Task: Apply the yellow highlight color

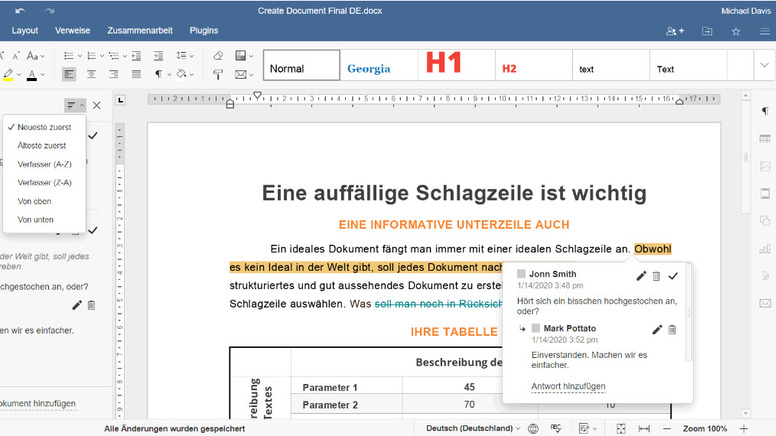Action: point(8,75)
